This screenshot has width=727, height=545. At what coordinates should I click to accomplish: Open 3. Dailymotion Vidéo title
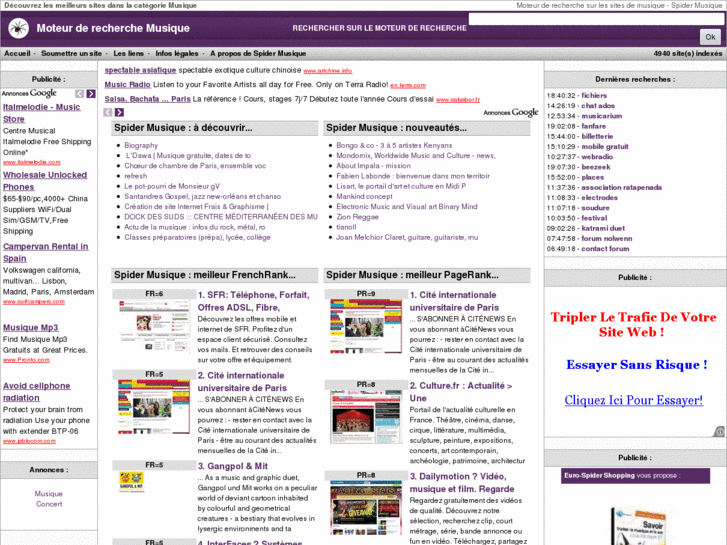coord(462,482)
